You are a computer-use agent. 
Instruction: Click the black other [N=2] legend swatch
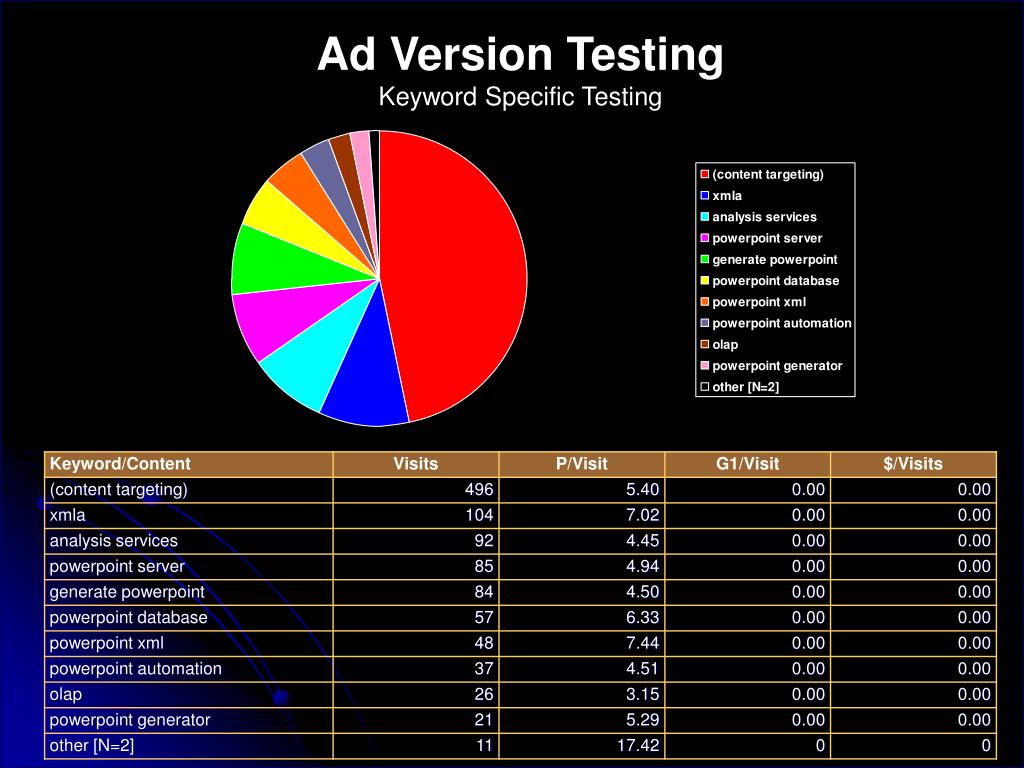[x=705, y=387]
